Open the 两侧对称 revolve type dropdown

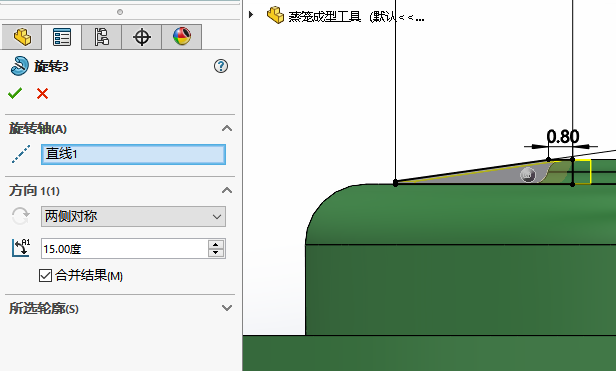click(x=133, y=217)
